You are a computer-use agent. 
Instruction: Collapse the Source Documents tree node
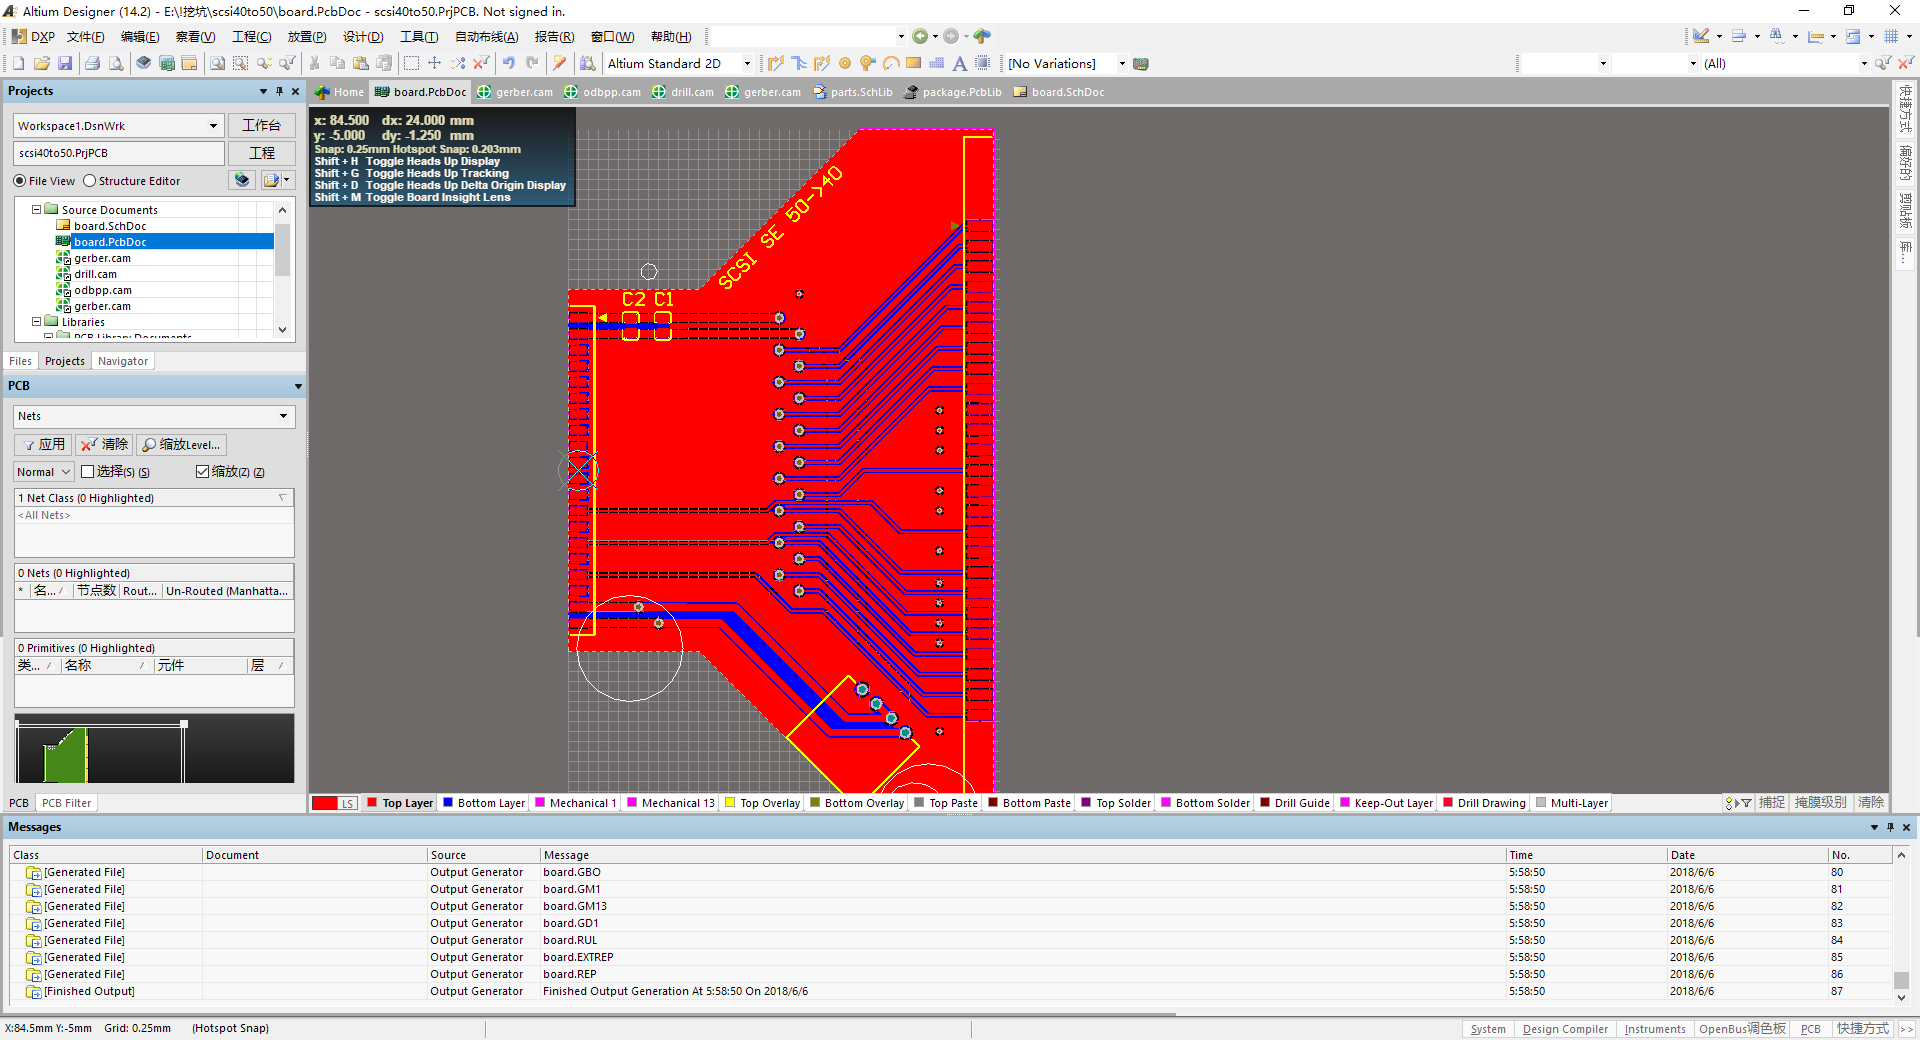coord(37,210)
